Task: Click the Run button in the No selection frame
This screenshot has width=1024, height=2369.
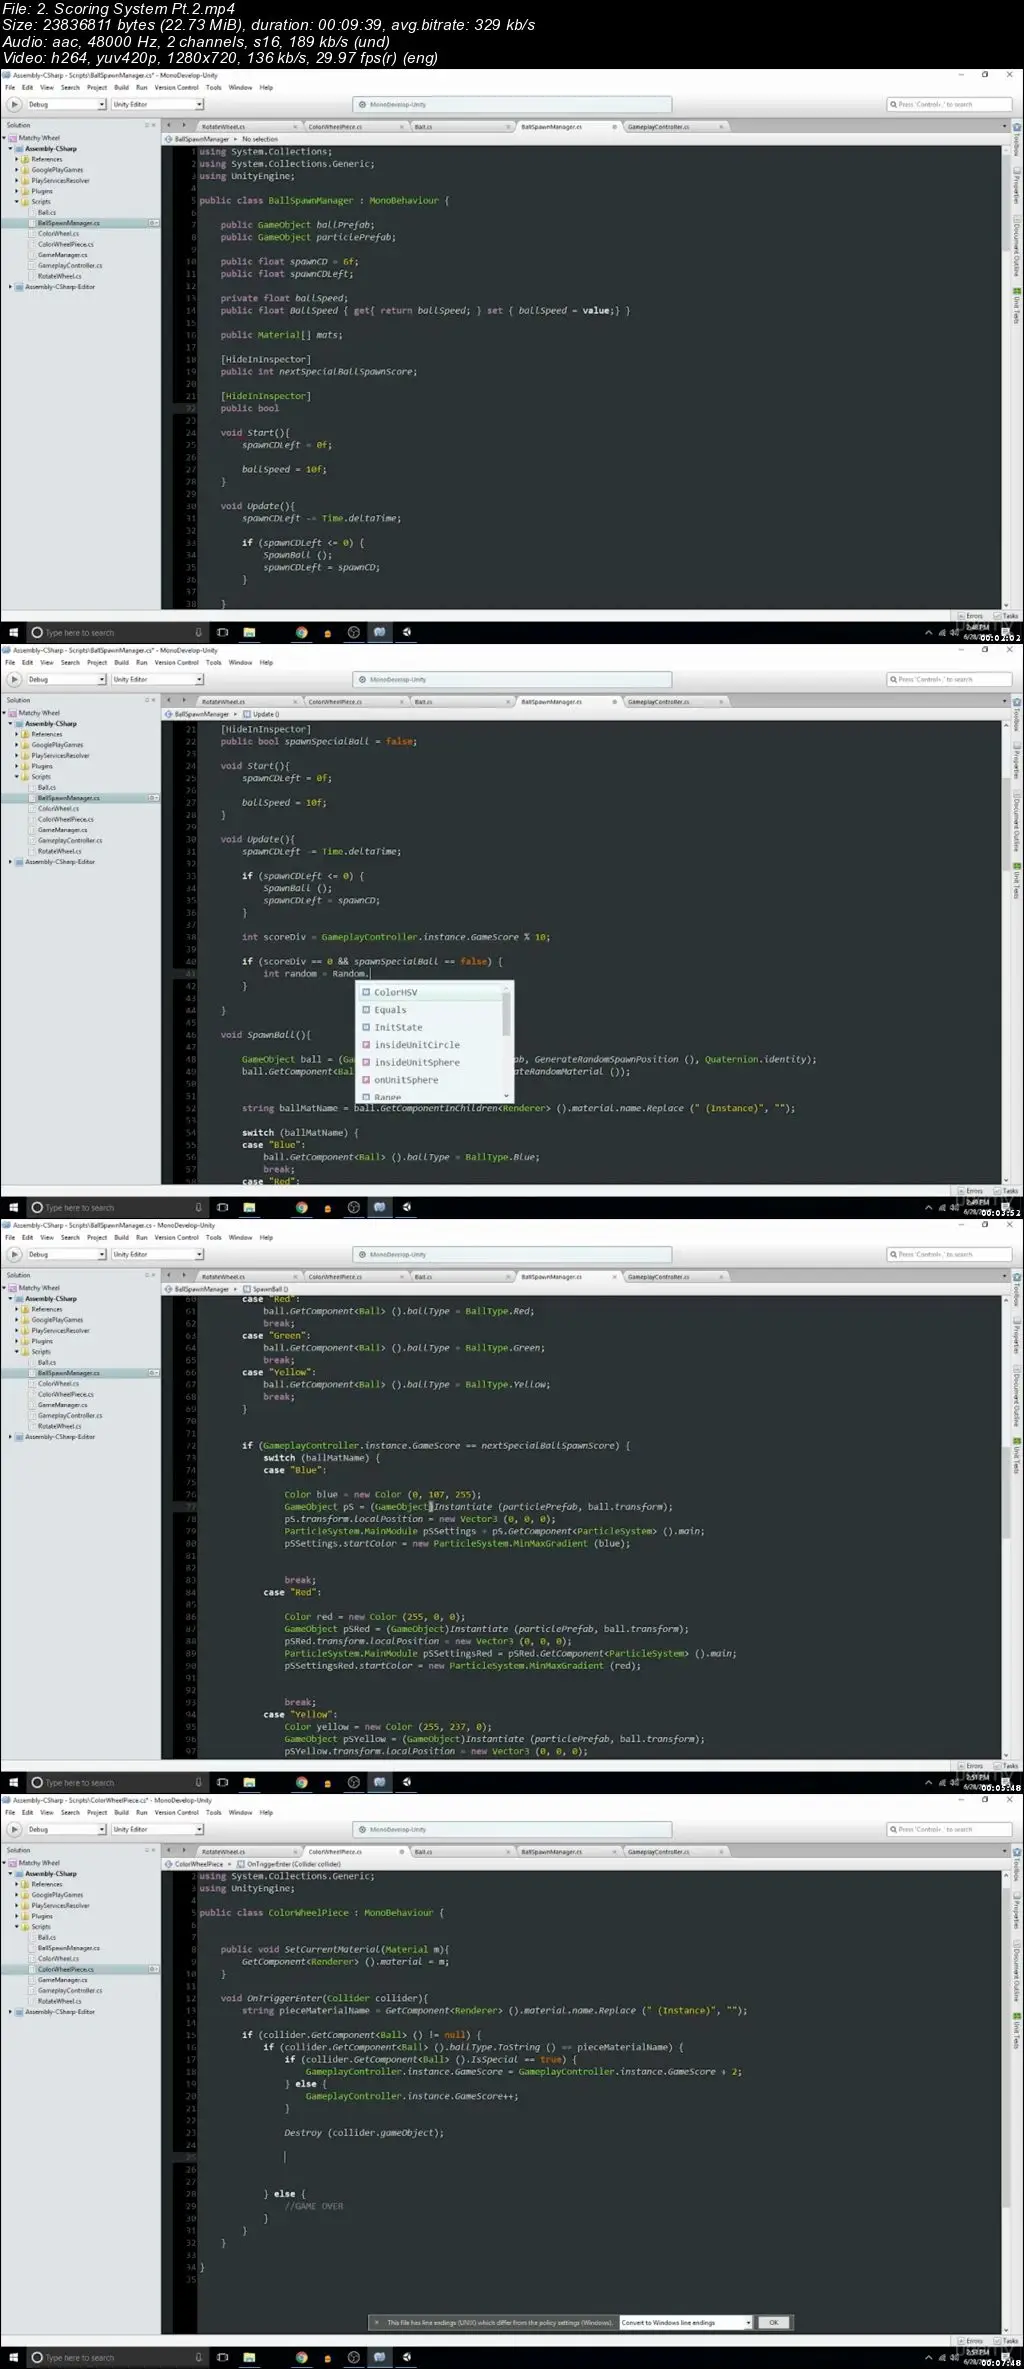Action: coord(14,104)
